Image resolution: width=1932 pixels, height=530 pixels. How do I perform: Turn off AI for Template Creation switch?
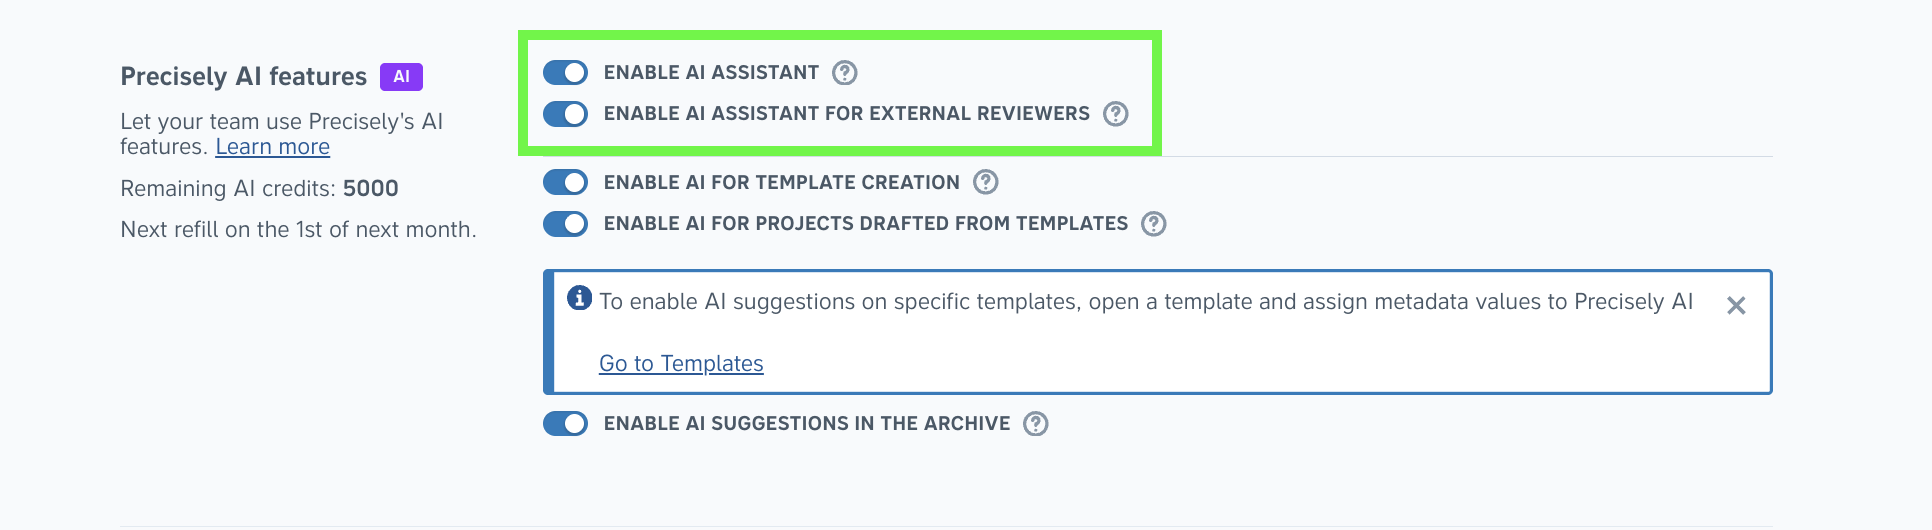[565, 182]
